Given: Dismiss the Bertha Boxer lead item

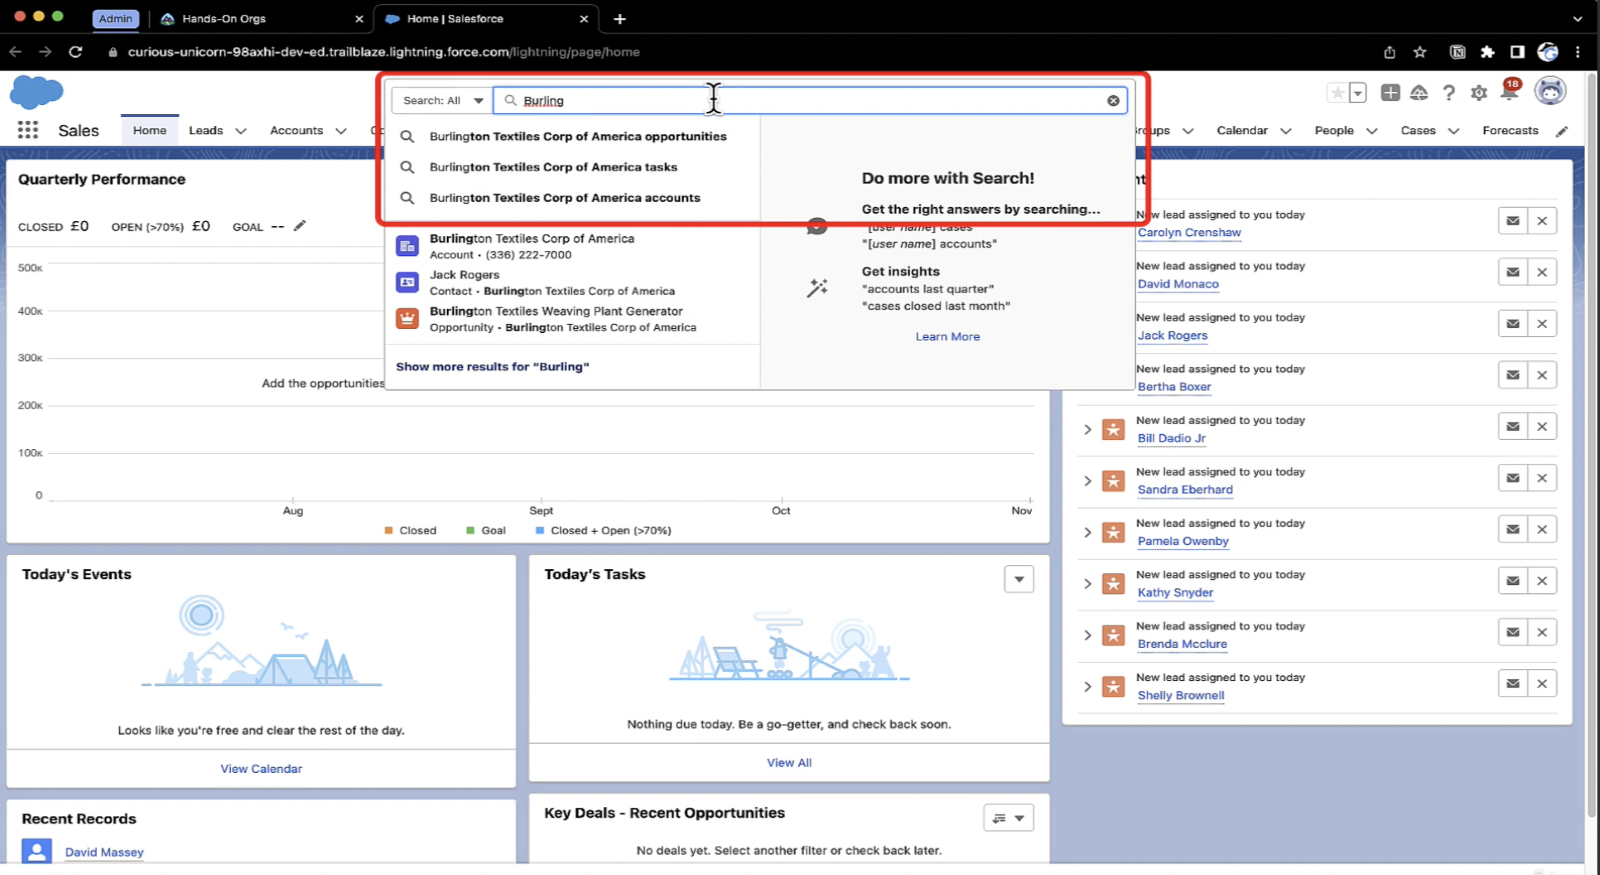Looking at the screenshot, I should point(1542,375).
